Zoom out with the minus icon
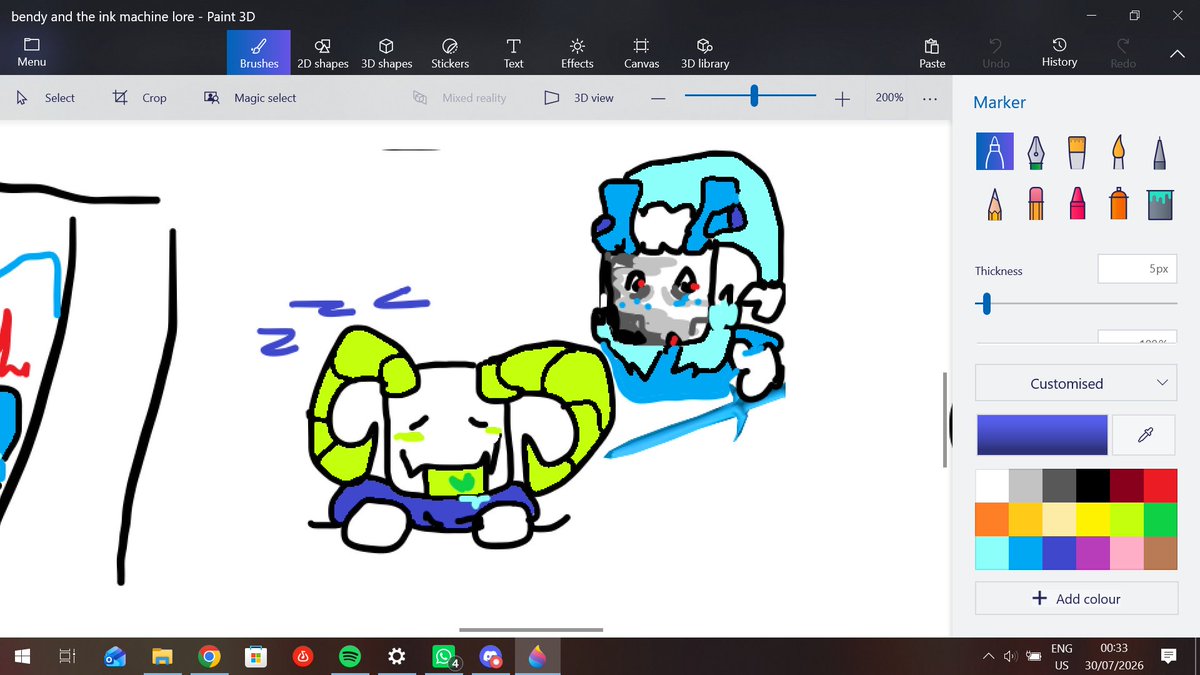Image resolution: width=1200 pixels, height=675 pixels. coord(658,98)
